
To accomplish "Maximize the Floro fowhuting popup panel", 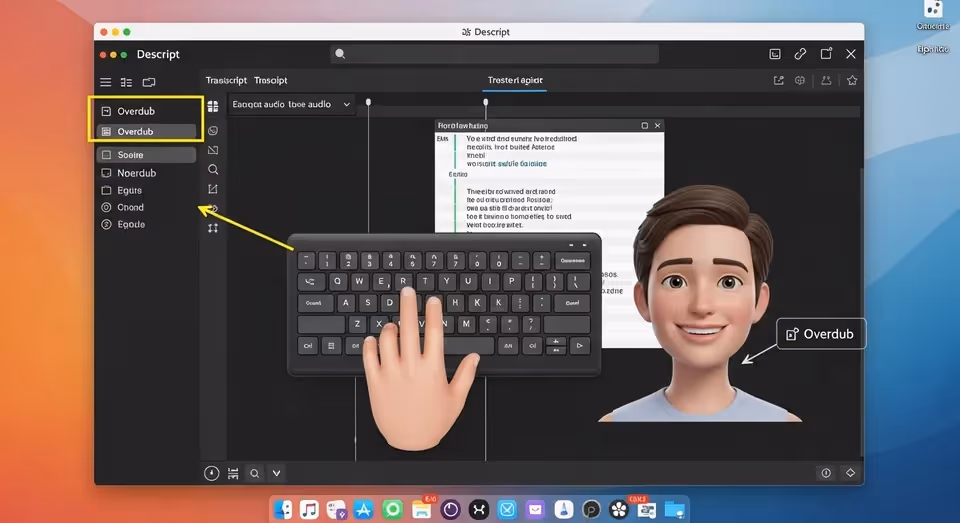I will tap(645, 126).
